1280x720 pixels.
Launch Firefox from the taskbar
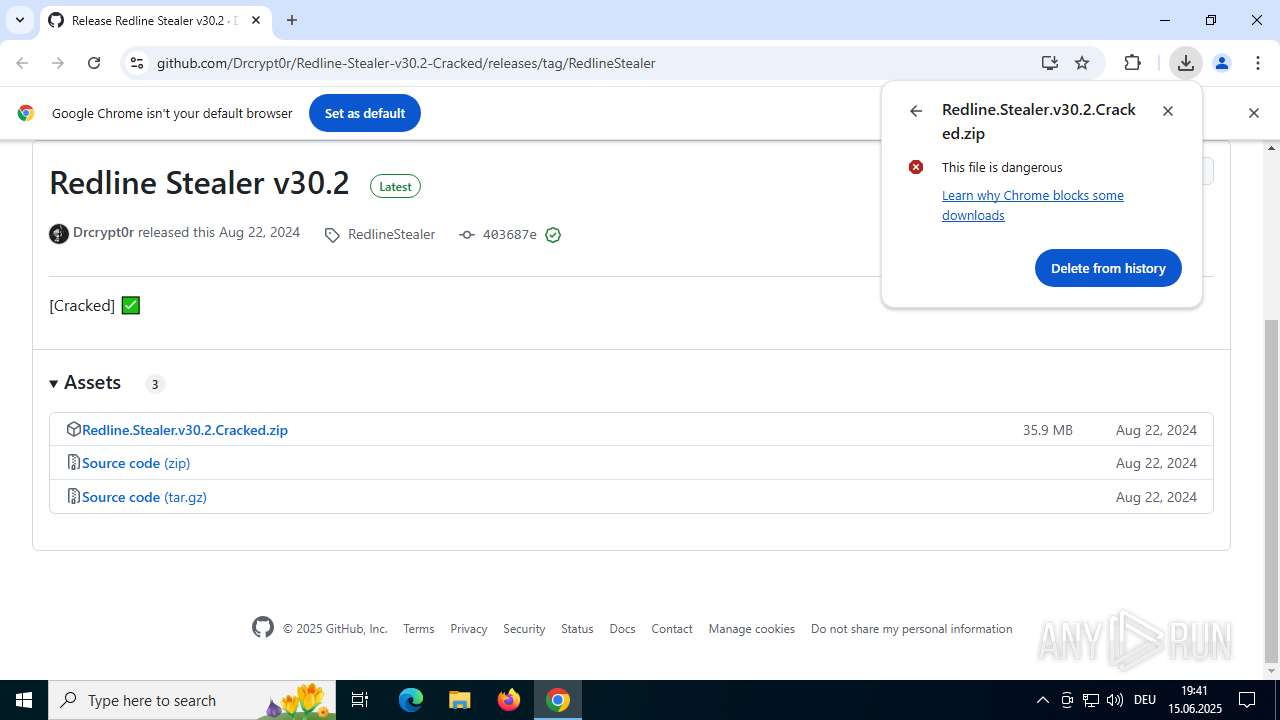click(508, 700)
